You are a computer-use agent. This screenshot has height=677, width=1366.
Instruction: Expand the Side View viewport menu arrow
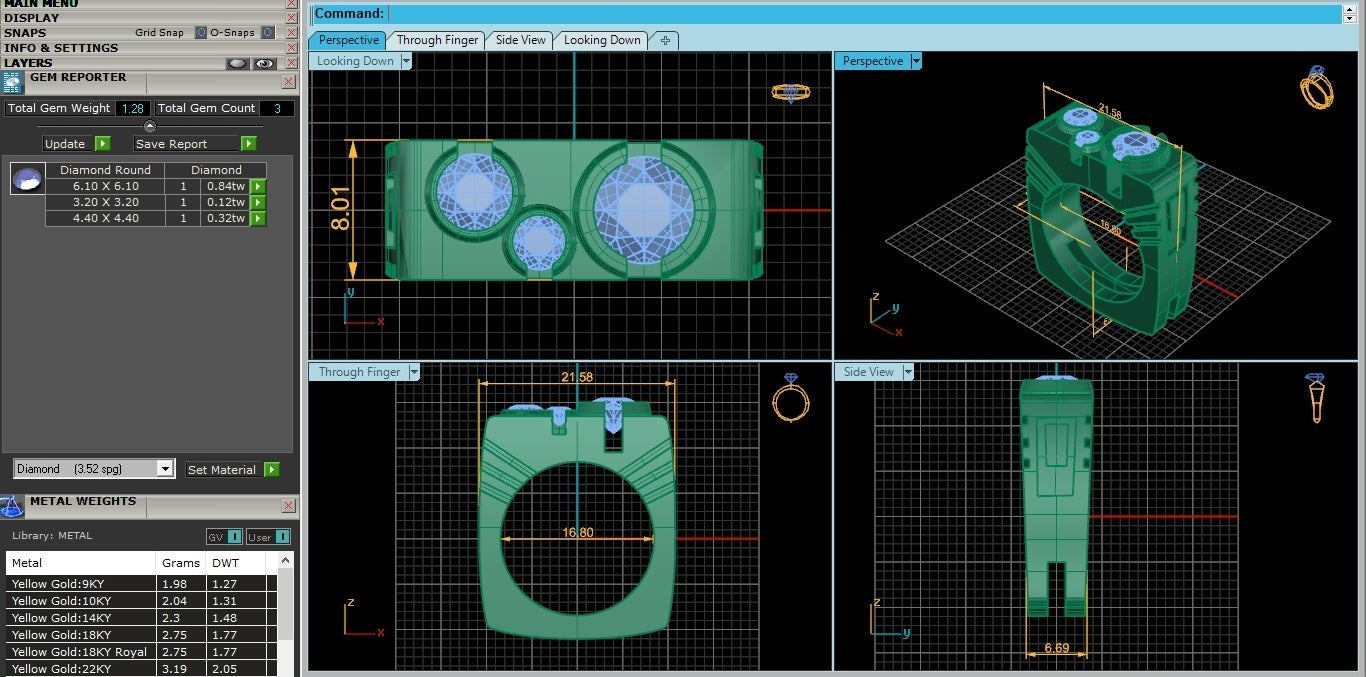click(908, 372)
